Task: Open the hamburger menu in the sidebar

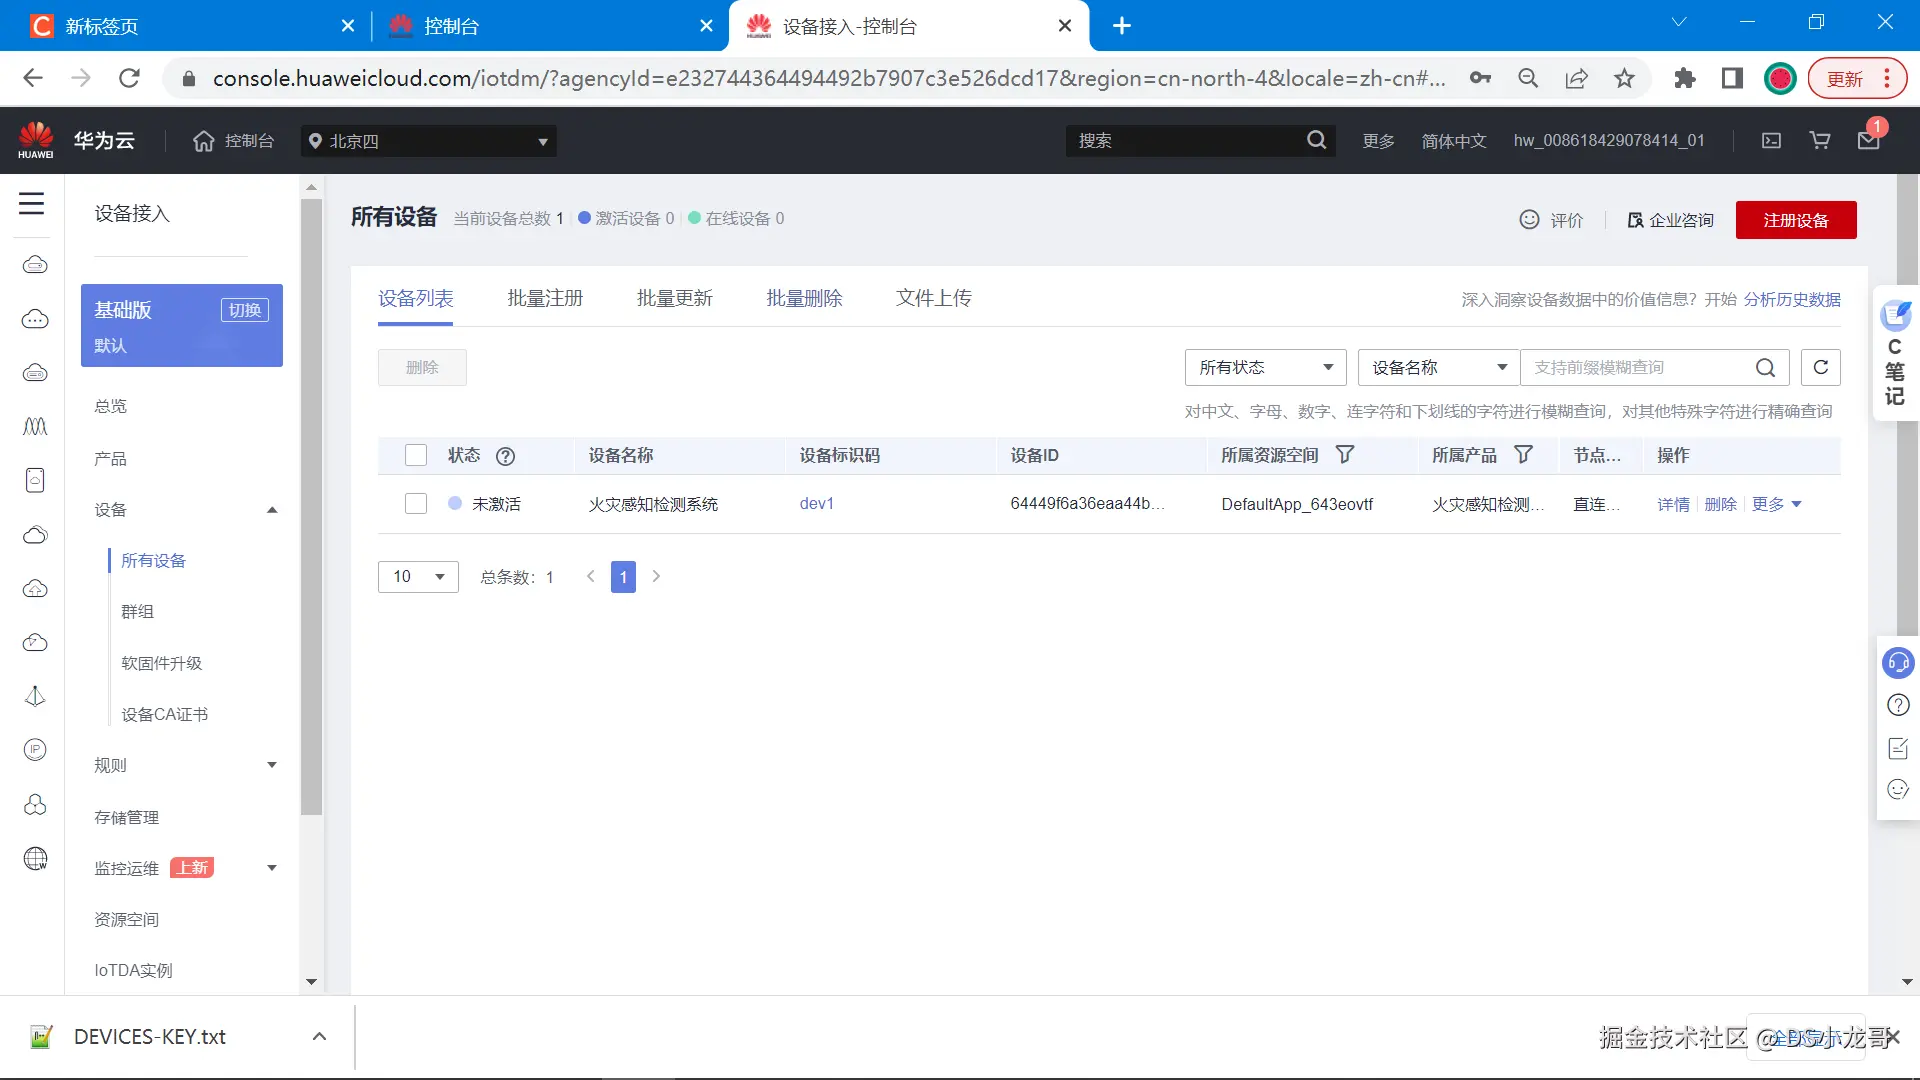Action: [32, 204]
